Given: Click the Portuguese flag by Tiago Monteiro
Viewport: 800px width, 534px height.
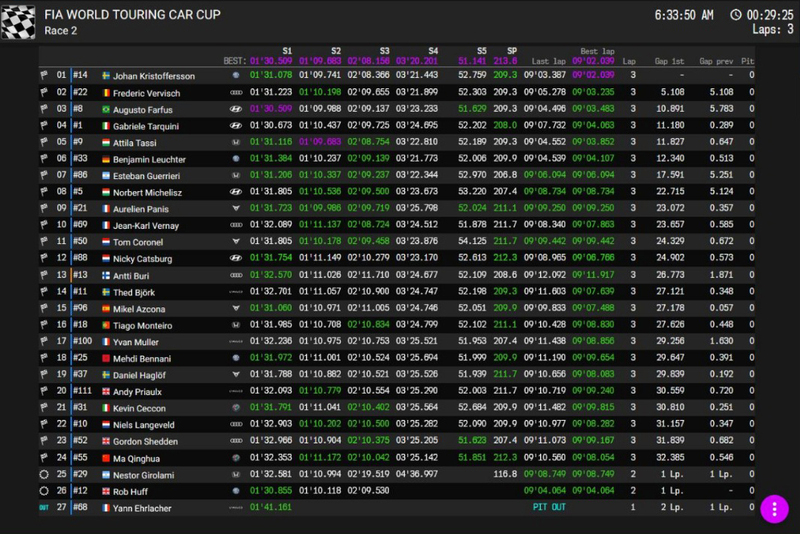Looking at the screenshot, I should [x=106, y=325].
